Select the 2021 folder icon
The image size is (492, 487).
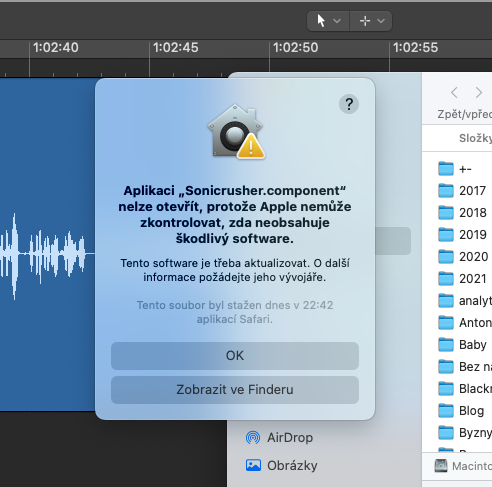446,279
